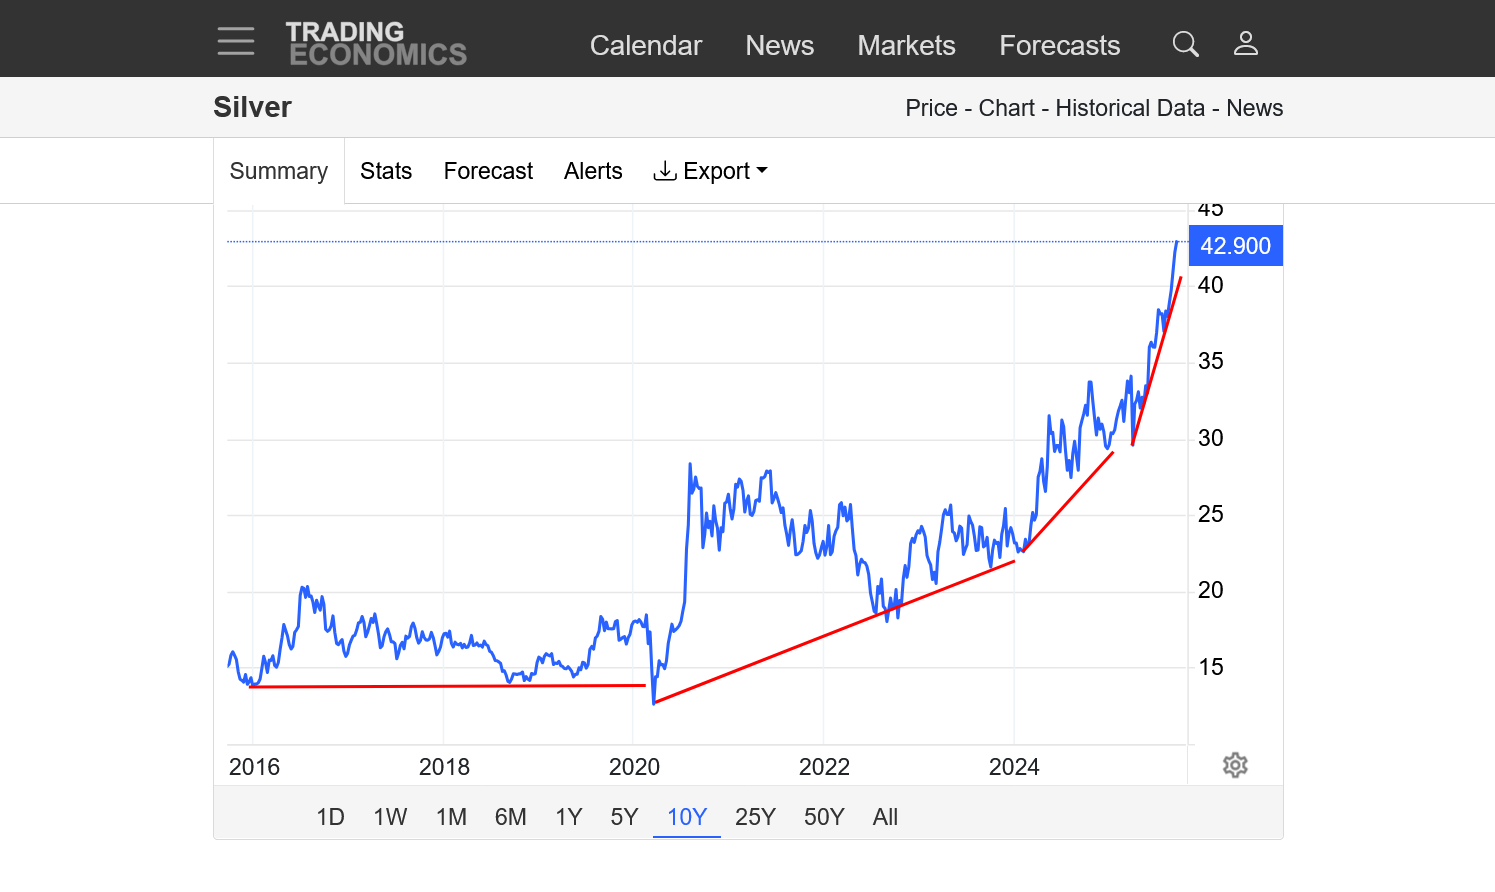This screenshot has width=1495, height=892.
Task: Set chart range to 1D
Action: (x=330, y=817)
